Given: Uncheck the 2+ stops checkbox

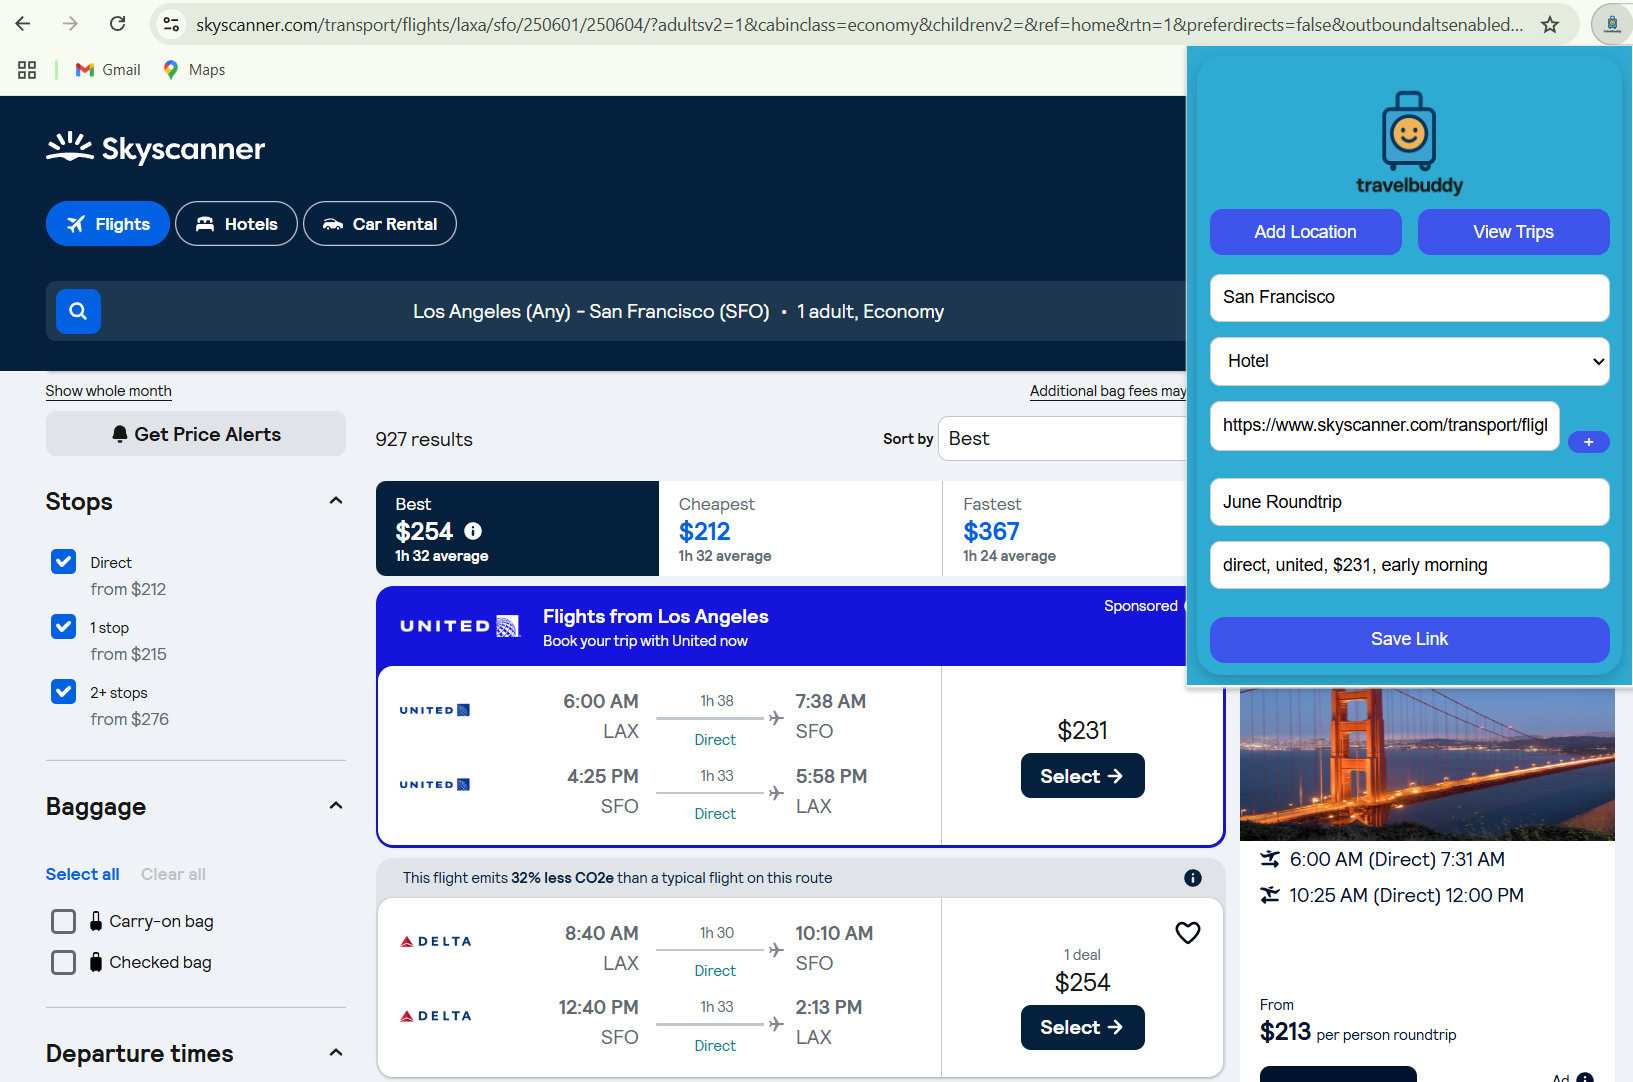Looking at the screenshot, I should [x=63, y=692].
